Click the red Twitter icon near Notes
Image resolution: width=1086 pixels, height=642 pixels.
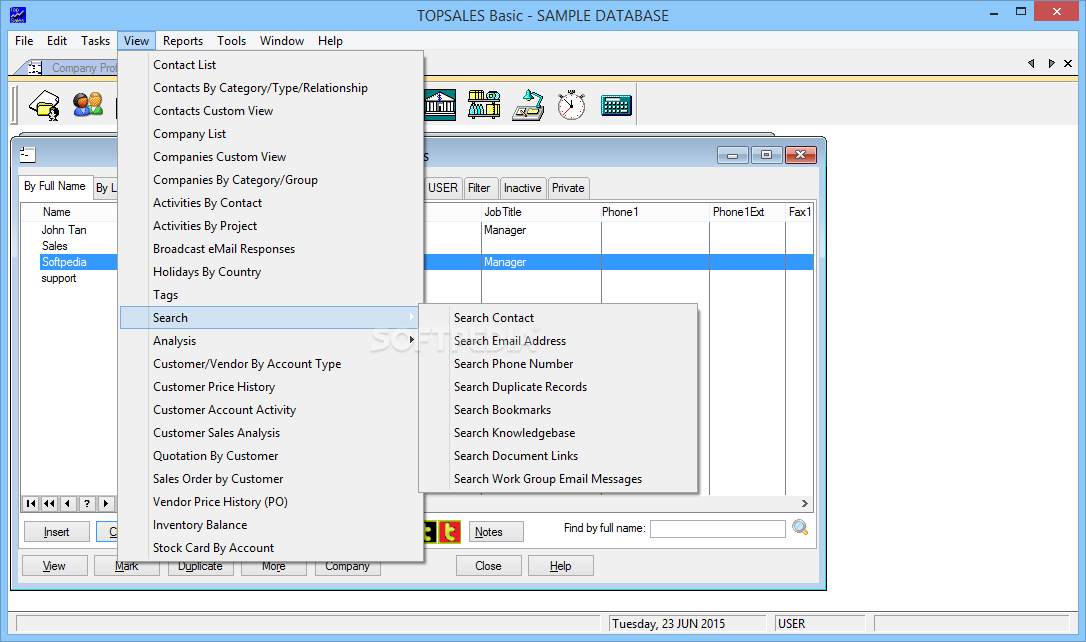[449, 531]
